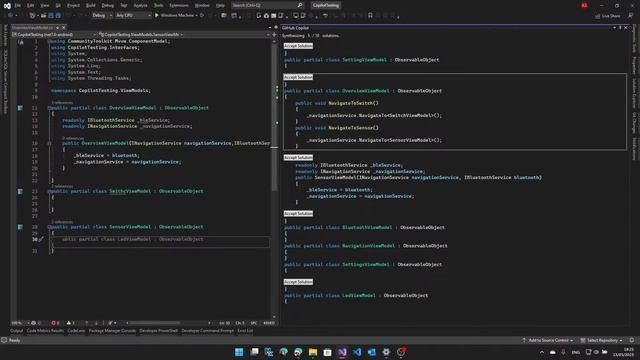
Task: Switch to the CodeLens tab
Action: tap(76, 331)
